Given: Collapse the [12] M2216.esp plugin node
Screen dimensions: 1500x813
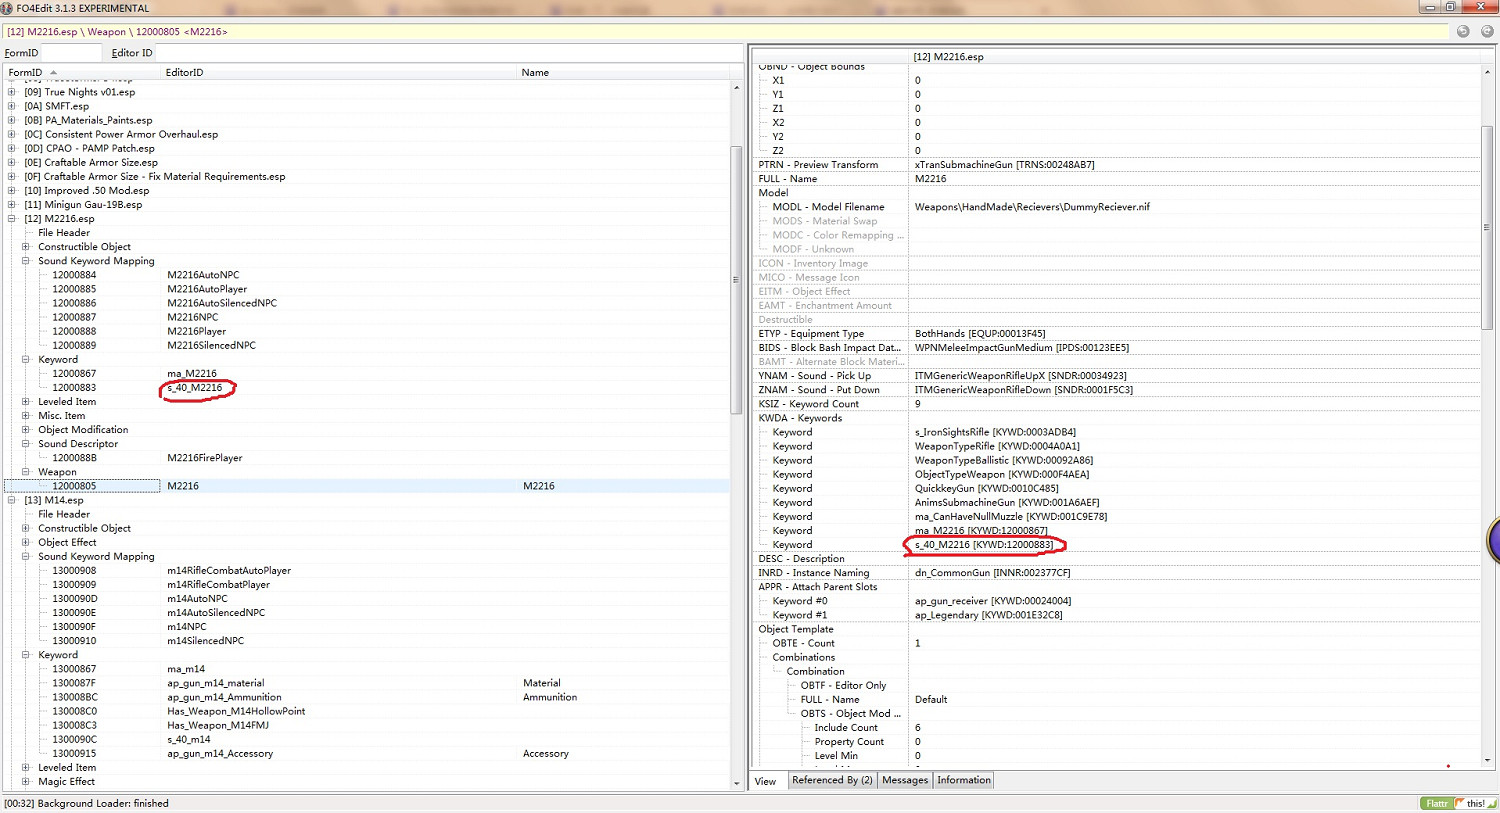Looking at the screenshot, I should click(12, 219).
